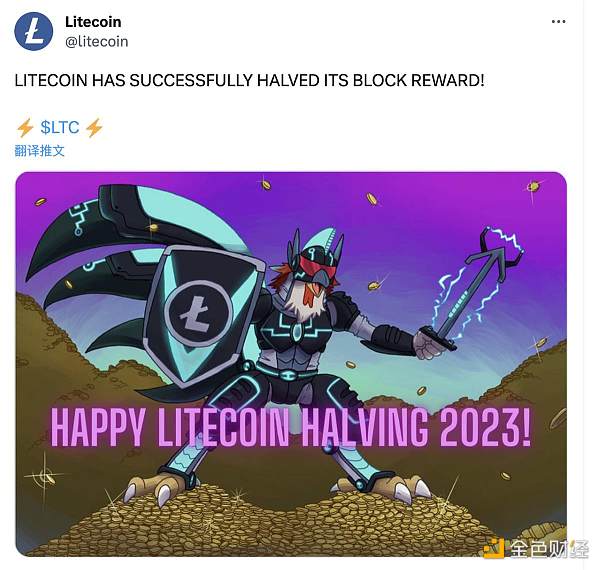Open the Litecoin profile avatar
600x570 pixels.
(x=33, y=31)
